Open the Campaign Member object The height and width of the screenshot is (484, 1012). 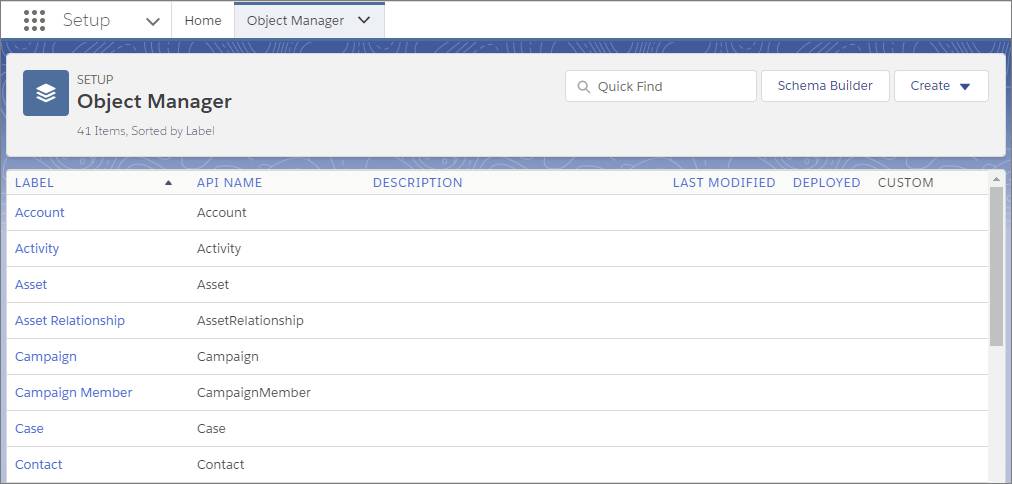[x=74, y=392]
